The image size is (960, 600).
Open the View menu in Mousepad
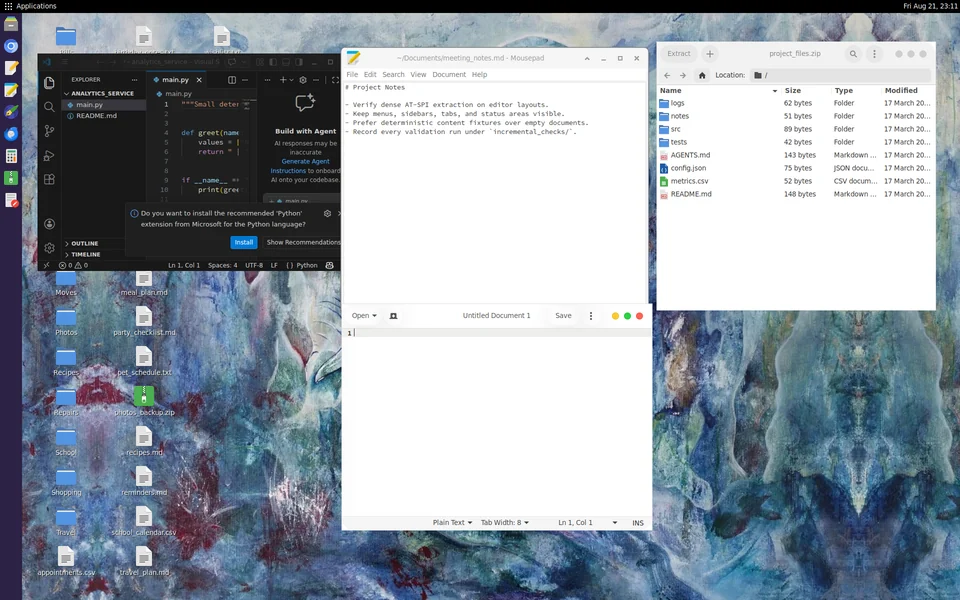click(418, 75)
